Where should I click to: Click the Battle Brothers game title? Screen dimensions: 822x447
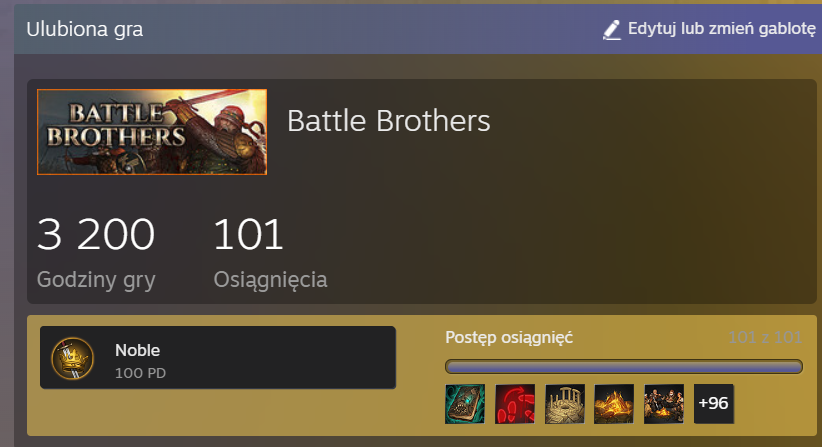(388, 121)
